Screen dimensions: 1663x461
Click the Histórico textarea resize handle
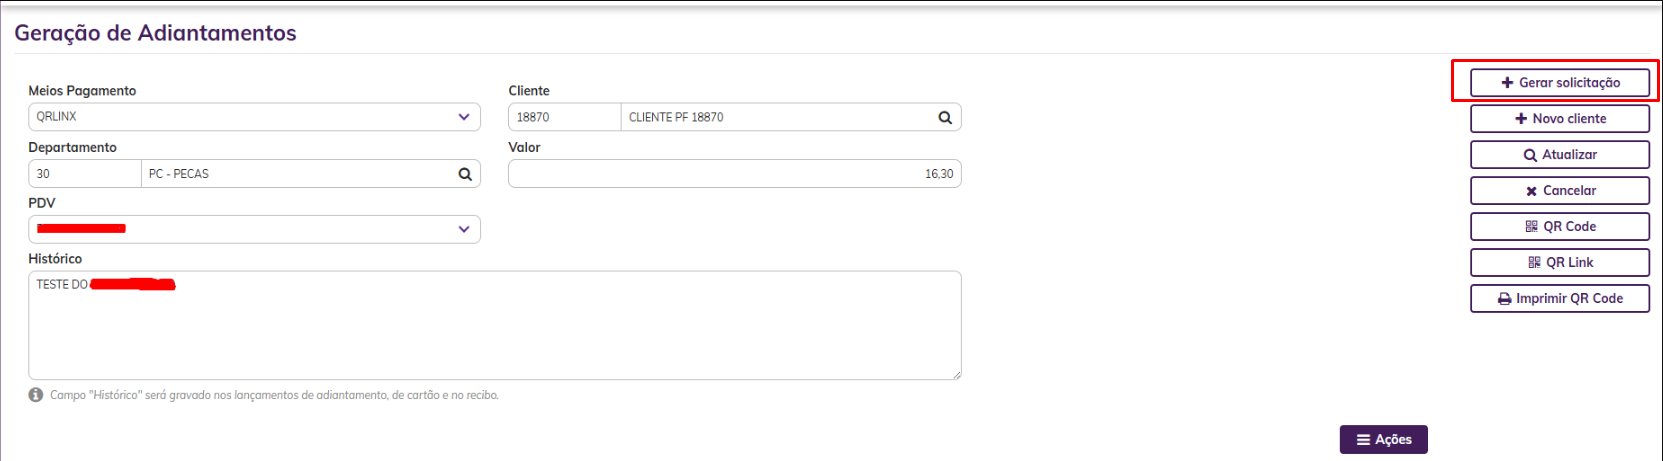tap(956, 375)
